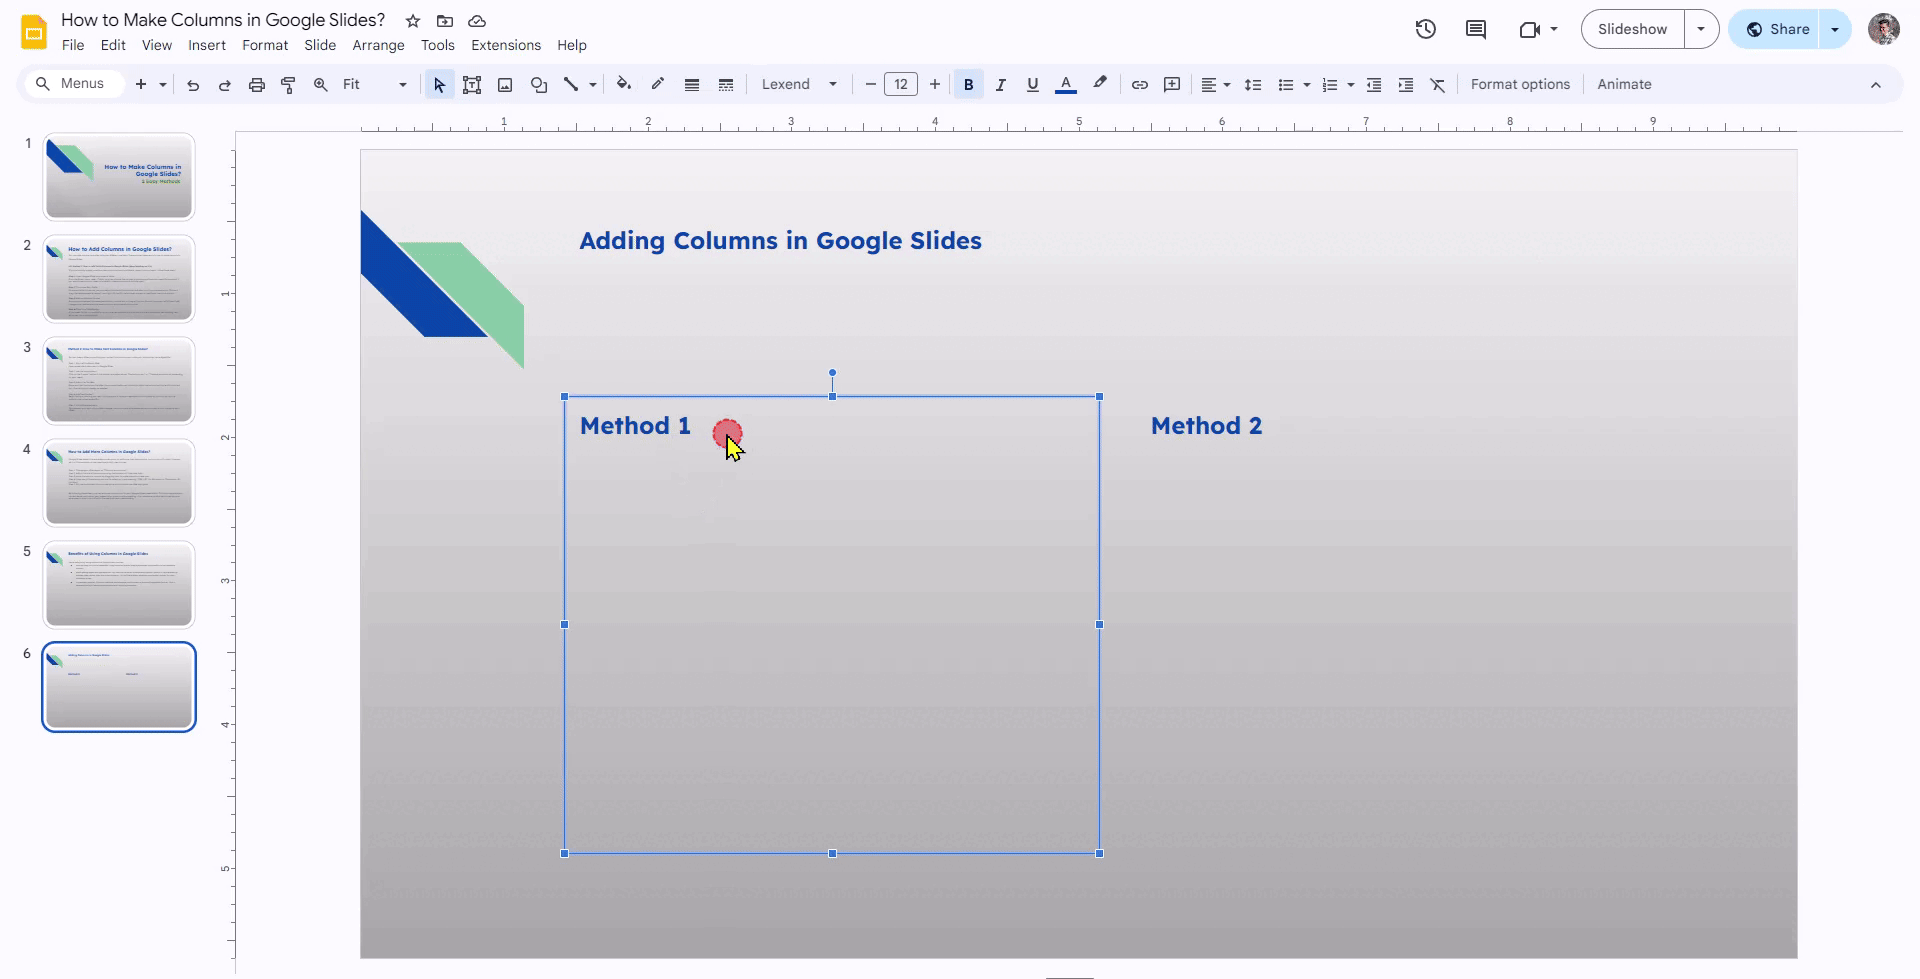Expand the Slideshow options arrow
This screenshot has width=1920, height=979.
pyautogui.click(x=1701, y=29)
